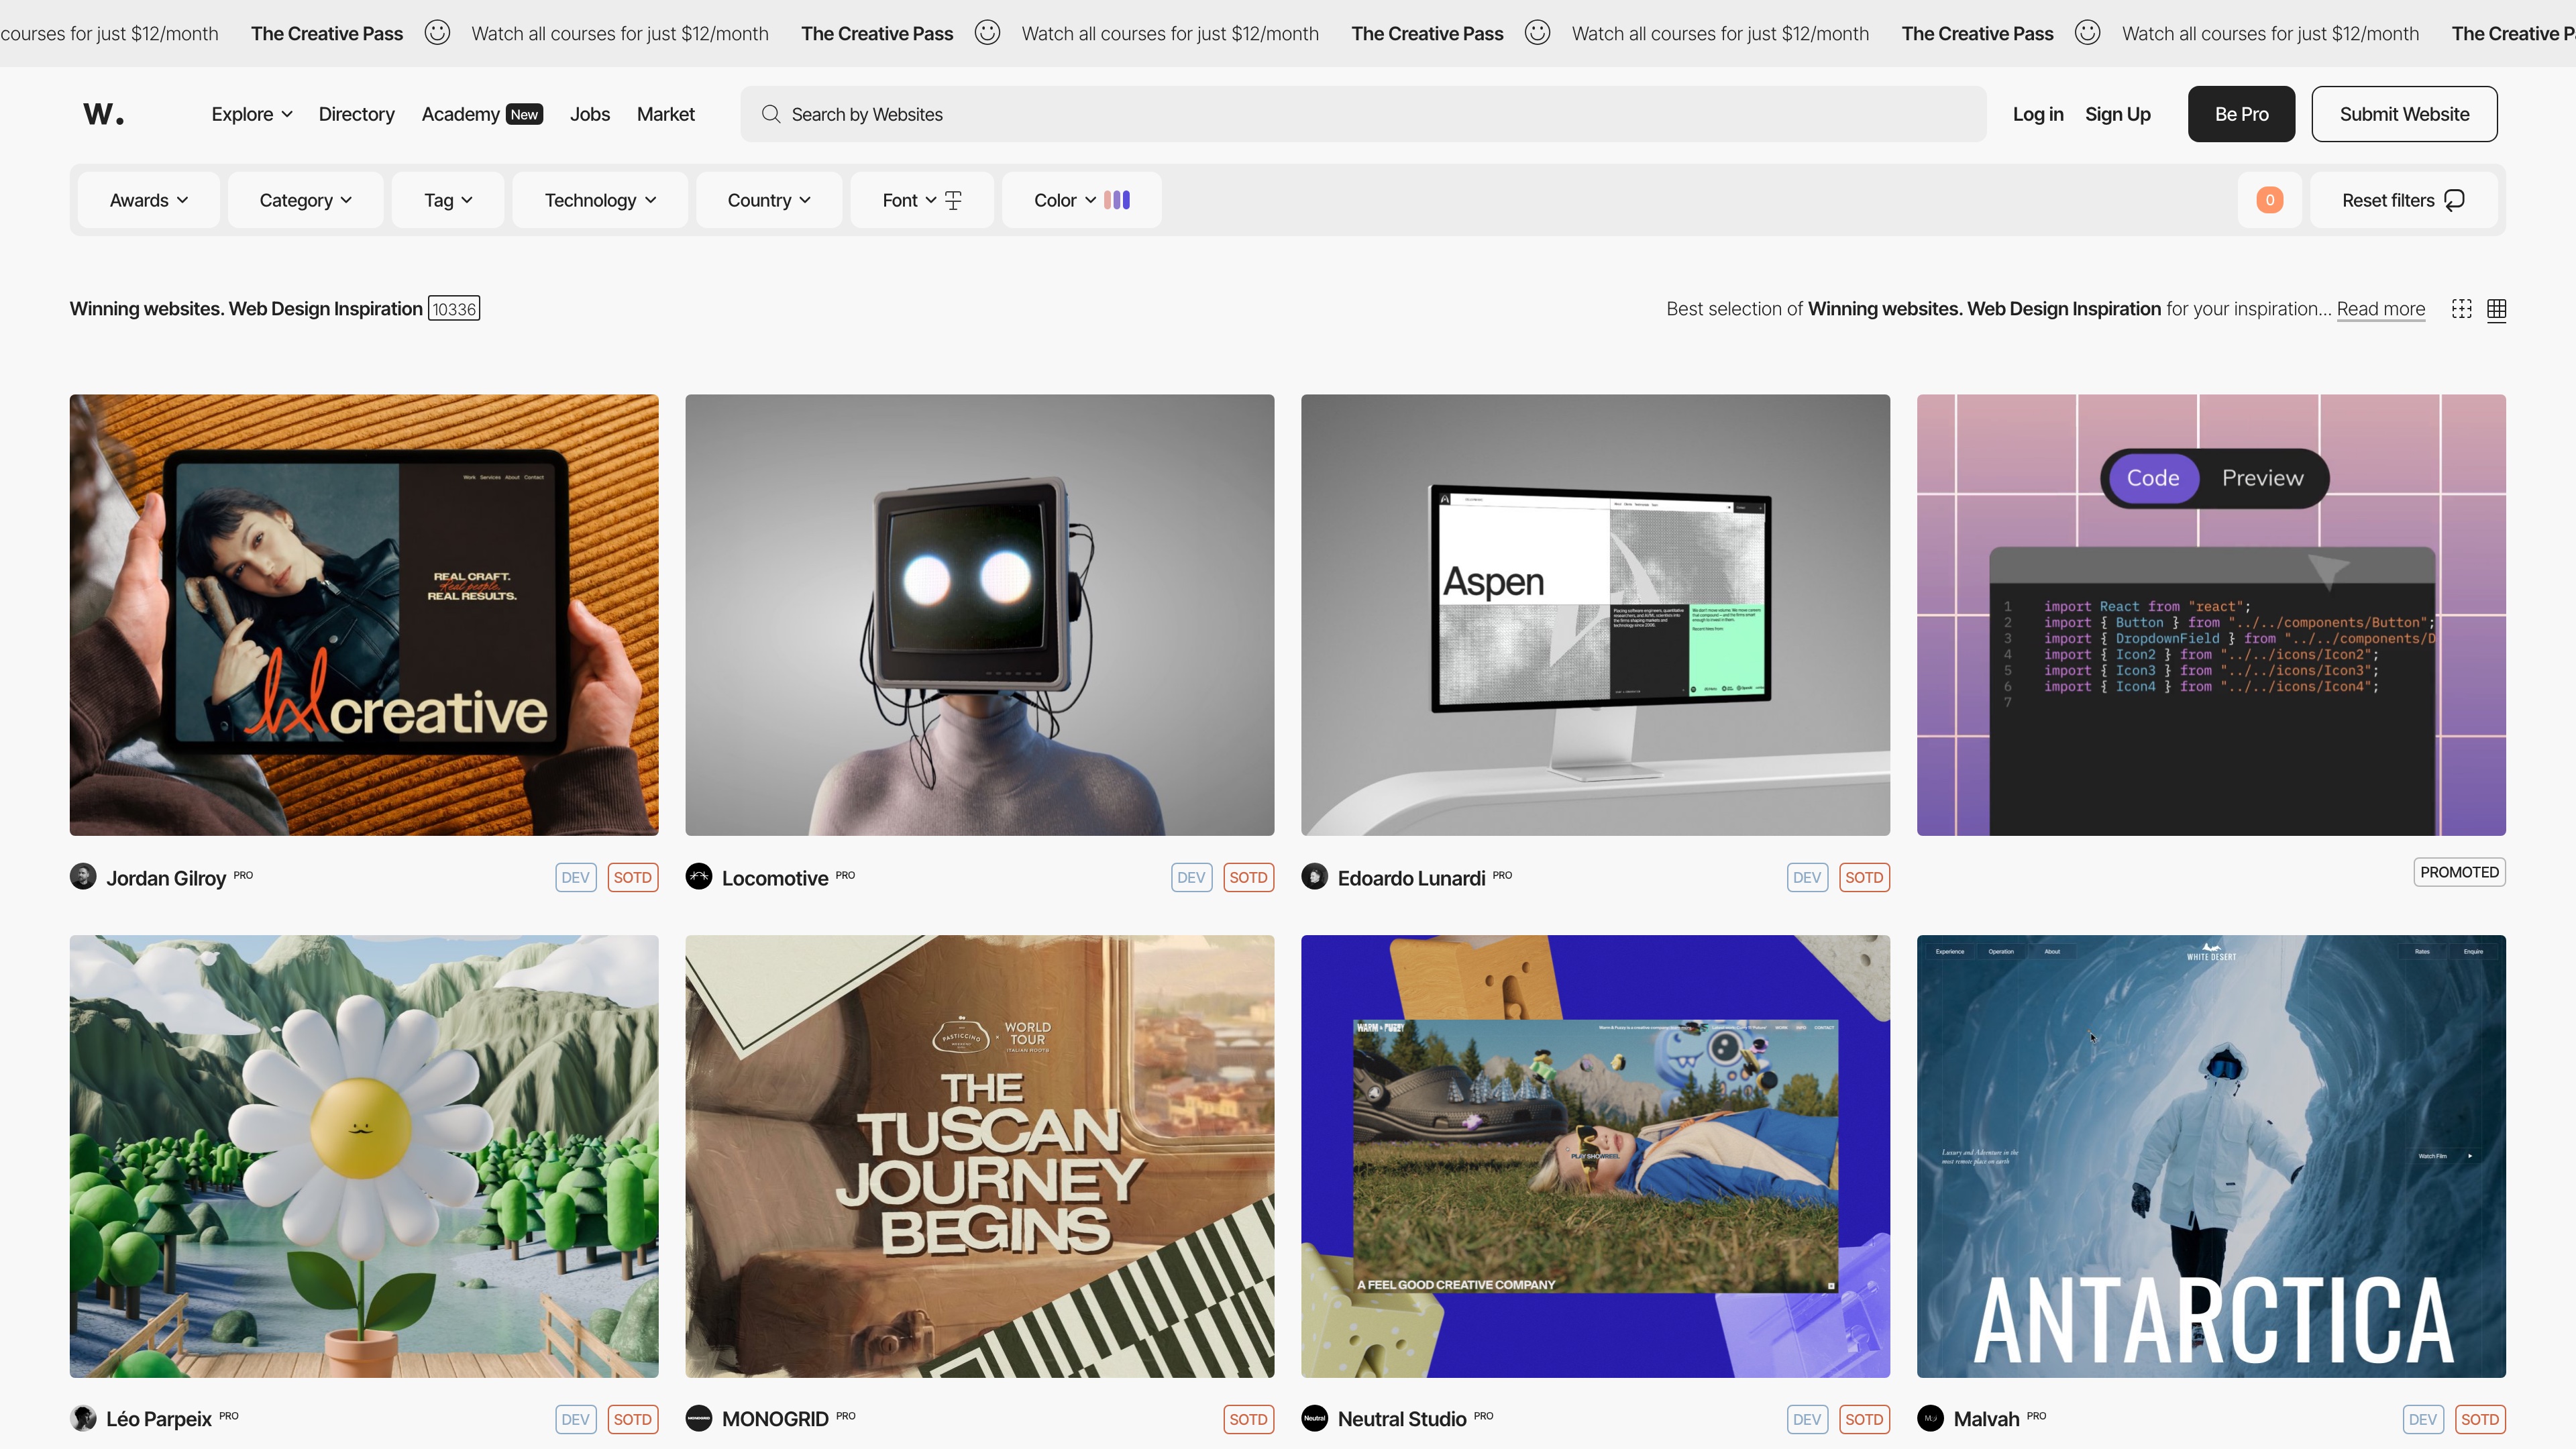Open the Font filter dropdown
Image resolution: width=2576 pixels, height=1449 pixels.
tap(922, 200)
